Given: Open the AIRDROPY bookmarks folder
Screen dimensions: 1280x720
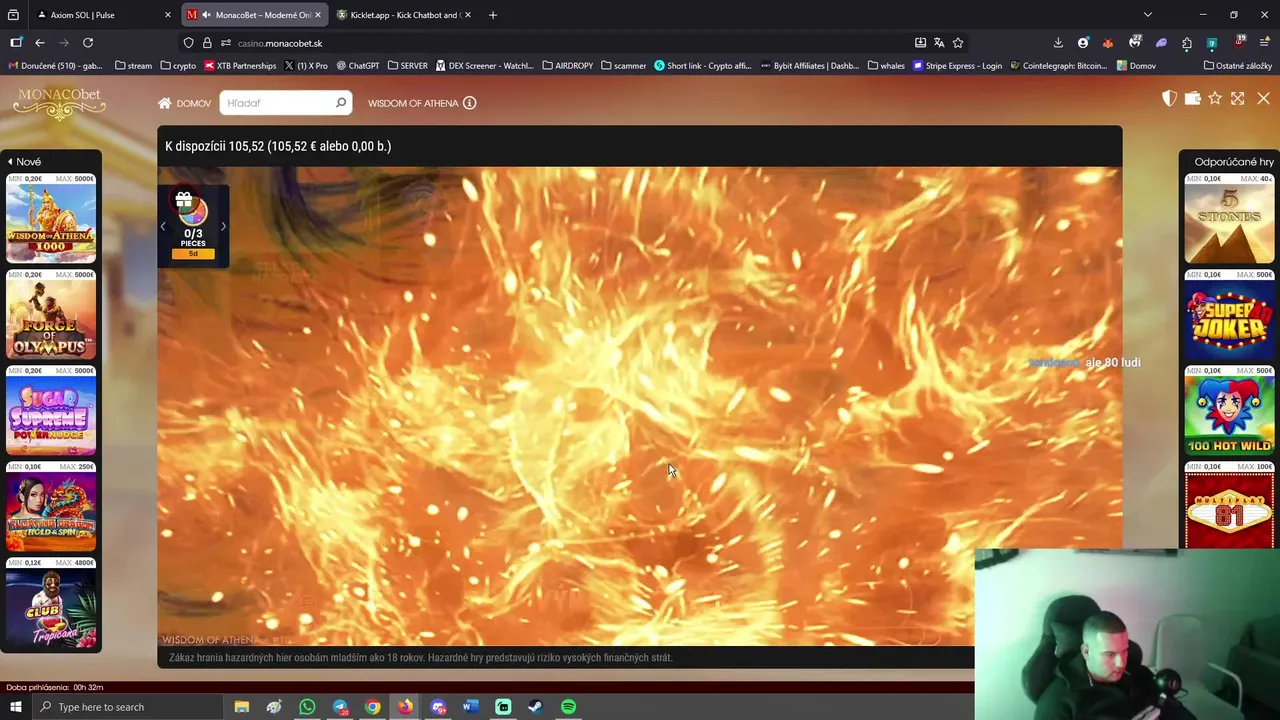Looking at the screenshot, I should [568, 66].
